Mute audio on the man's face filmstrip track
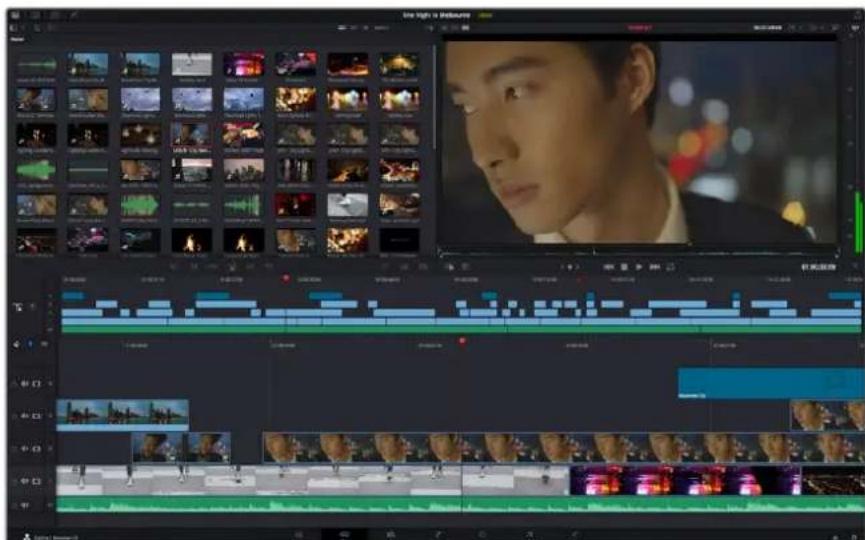865x540 pixels. click(25, 449)
